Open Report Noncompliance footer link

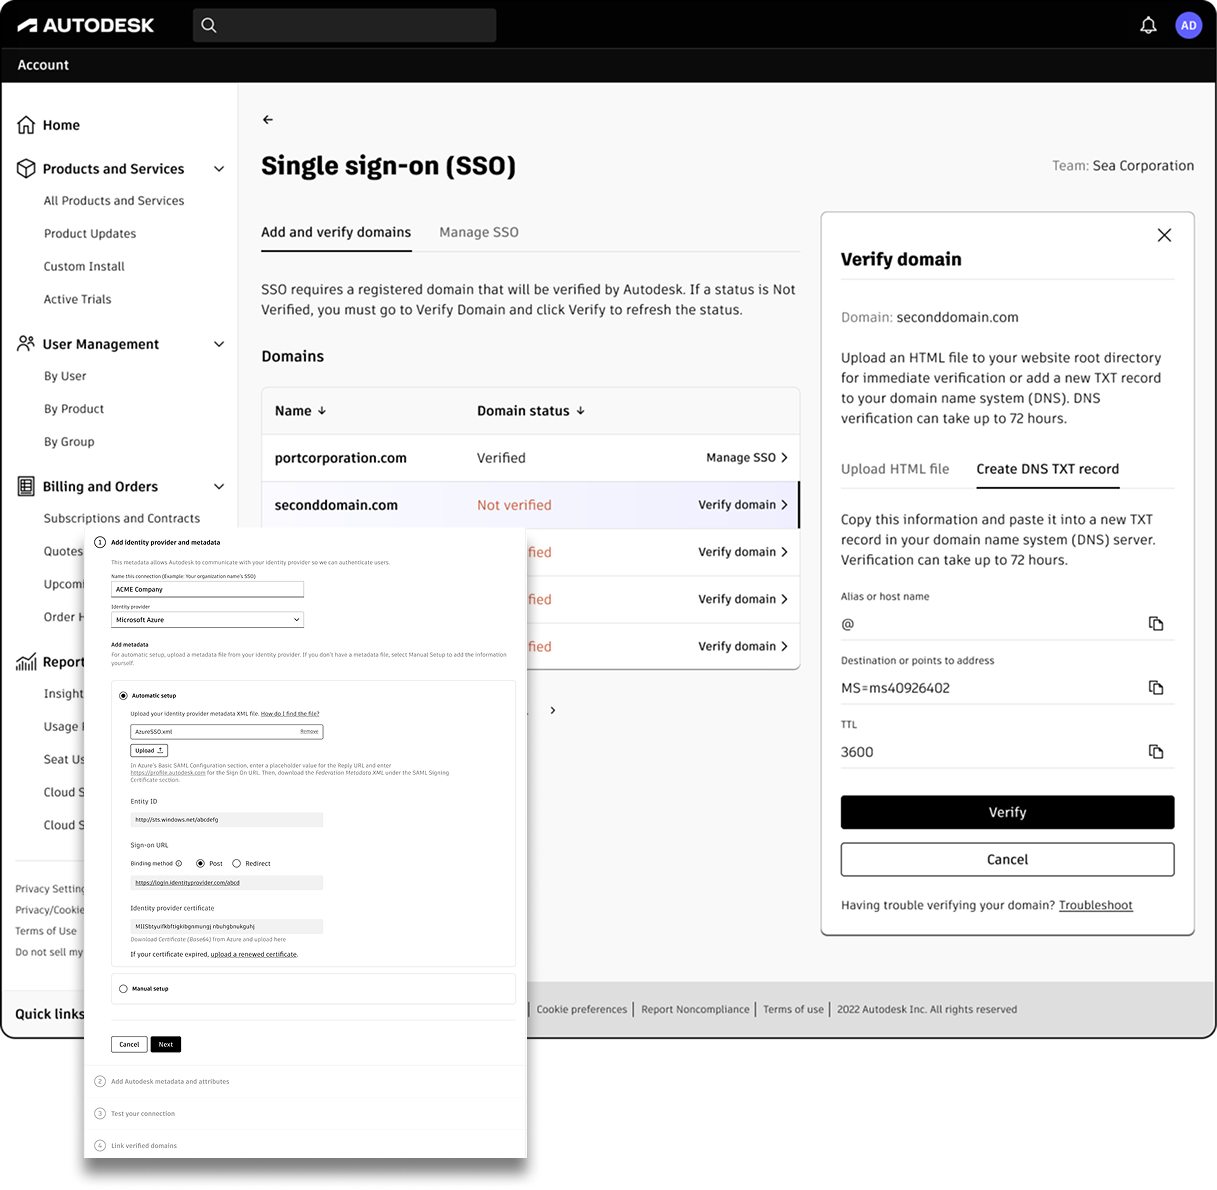click(695, 1010)
